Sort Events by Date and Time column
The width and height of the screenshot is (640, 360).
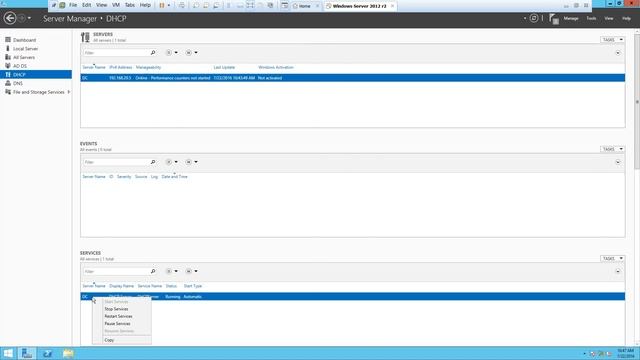[x=175, y=177]
